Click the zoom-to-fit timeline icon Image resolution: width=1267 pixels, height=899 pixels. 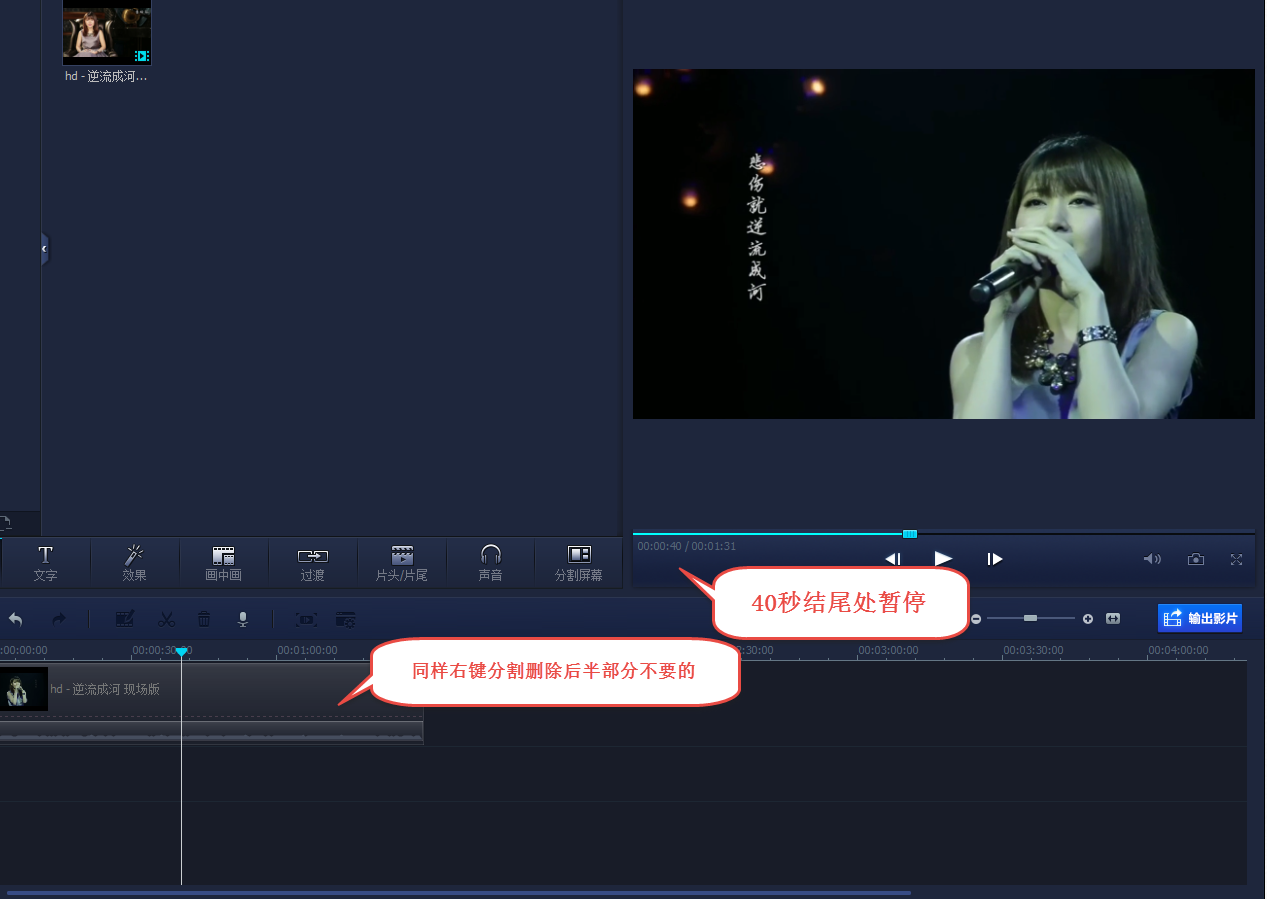(1113, 619)
